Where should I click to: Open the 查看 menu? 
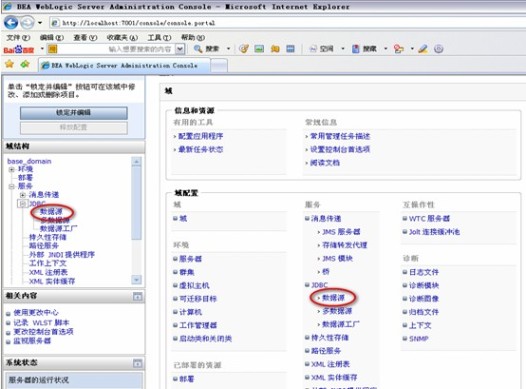85,38
